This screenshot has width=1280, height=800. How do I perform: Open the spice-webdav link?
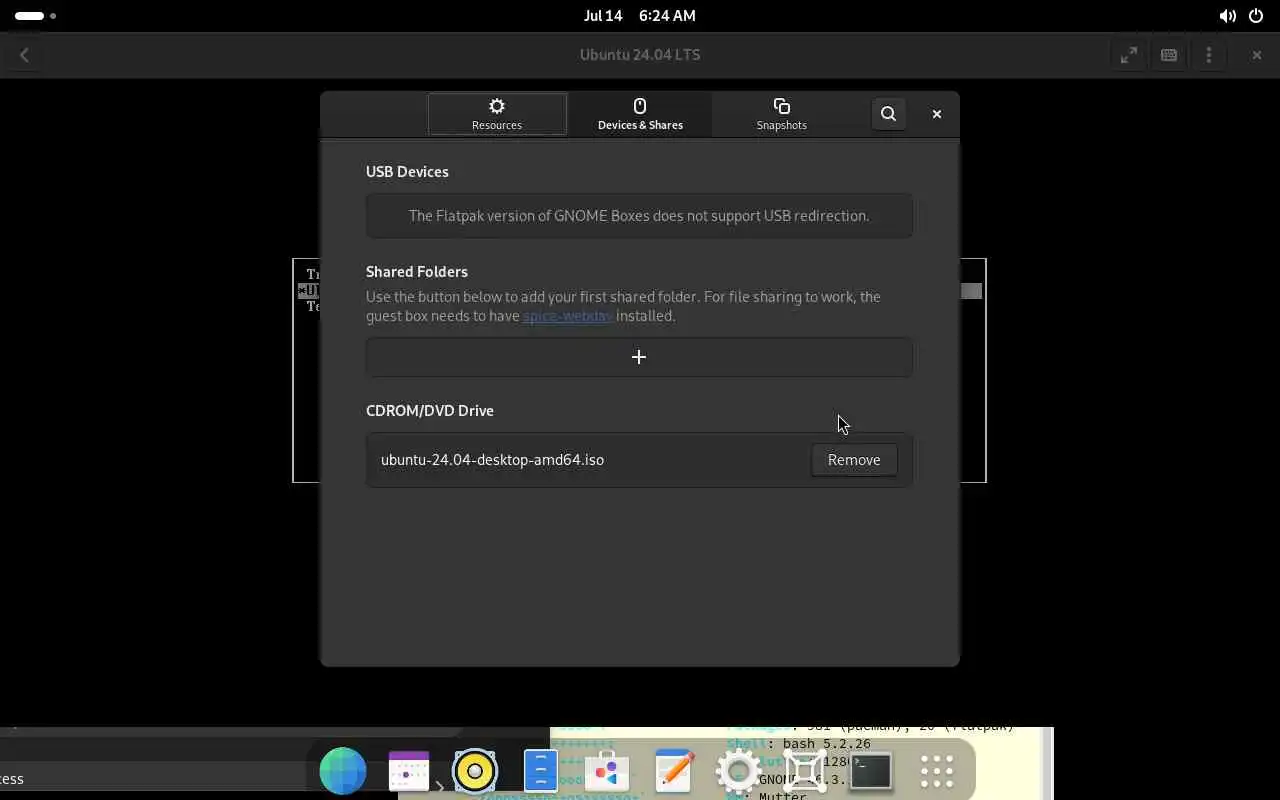pos(567,316)
